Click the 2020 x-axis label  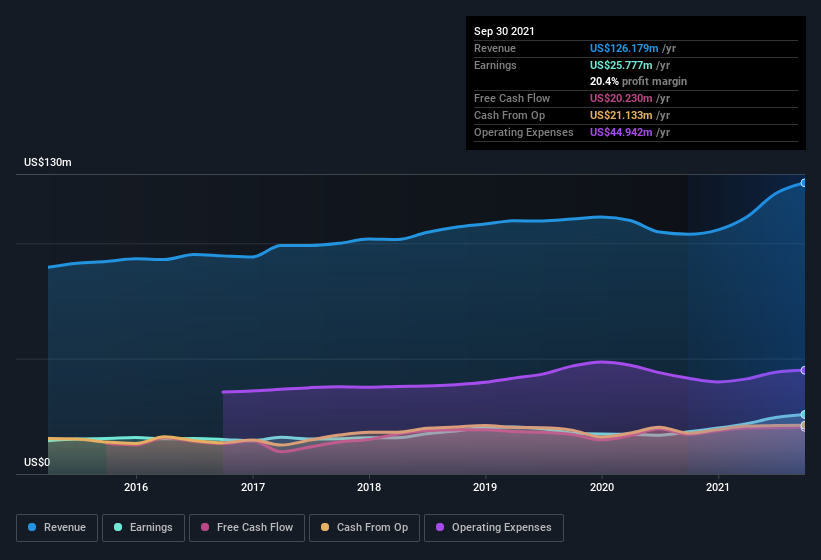pos(602,487)
